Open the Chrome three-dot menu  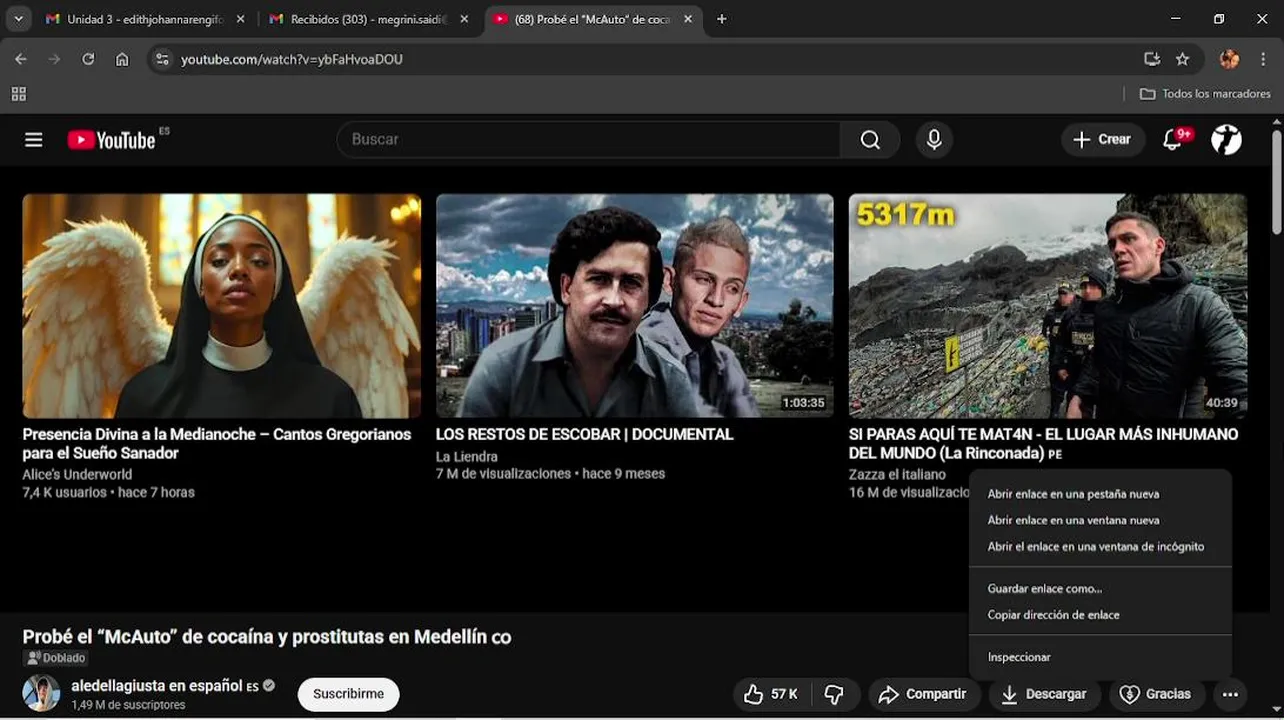1263,59
